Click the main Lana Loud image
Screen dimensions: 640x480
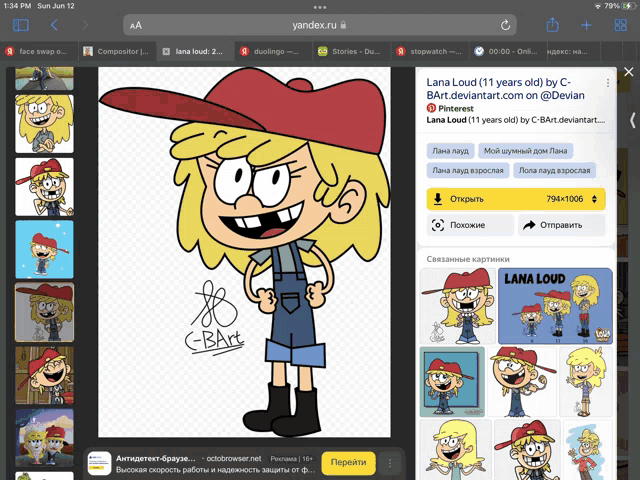244,252
